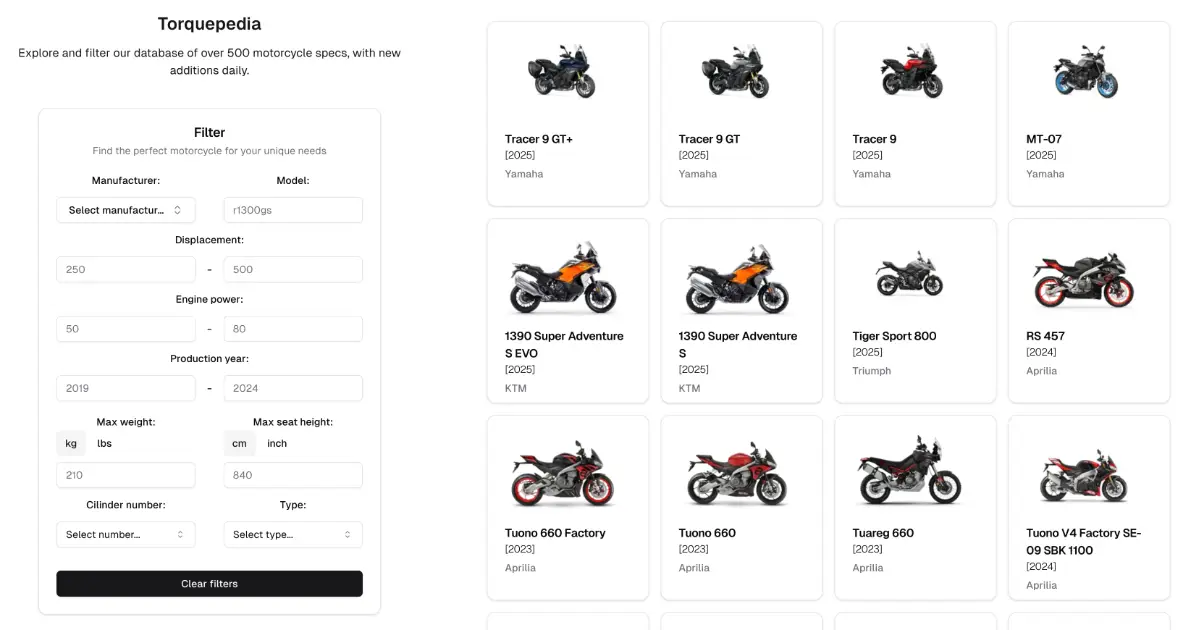
Task: Open the Type selection dropdown
Action: click(292, 534)
